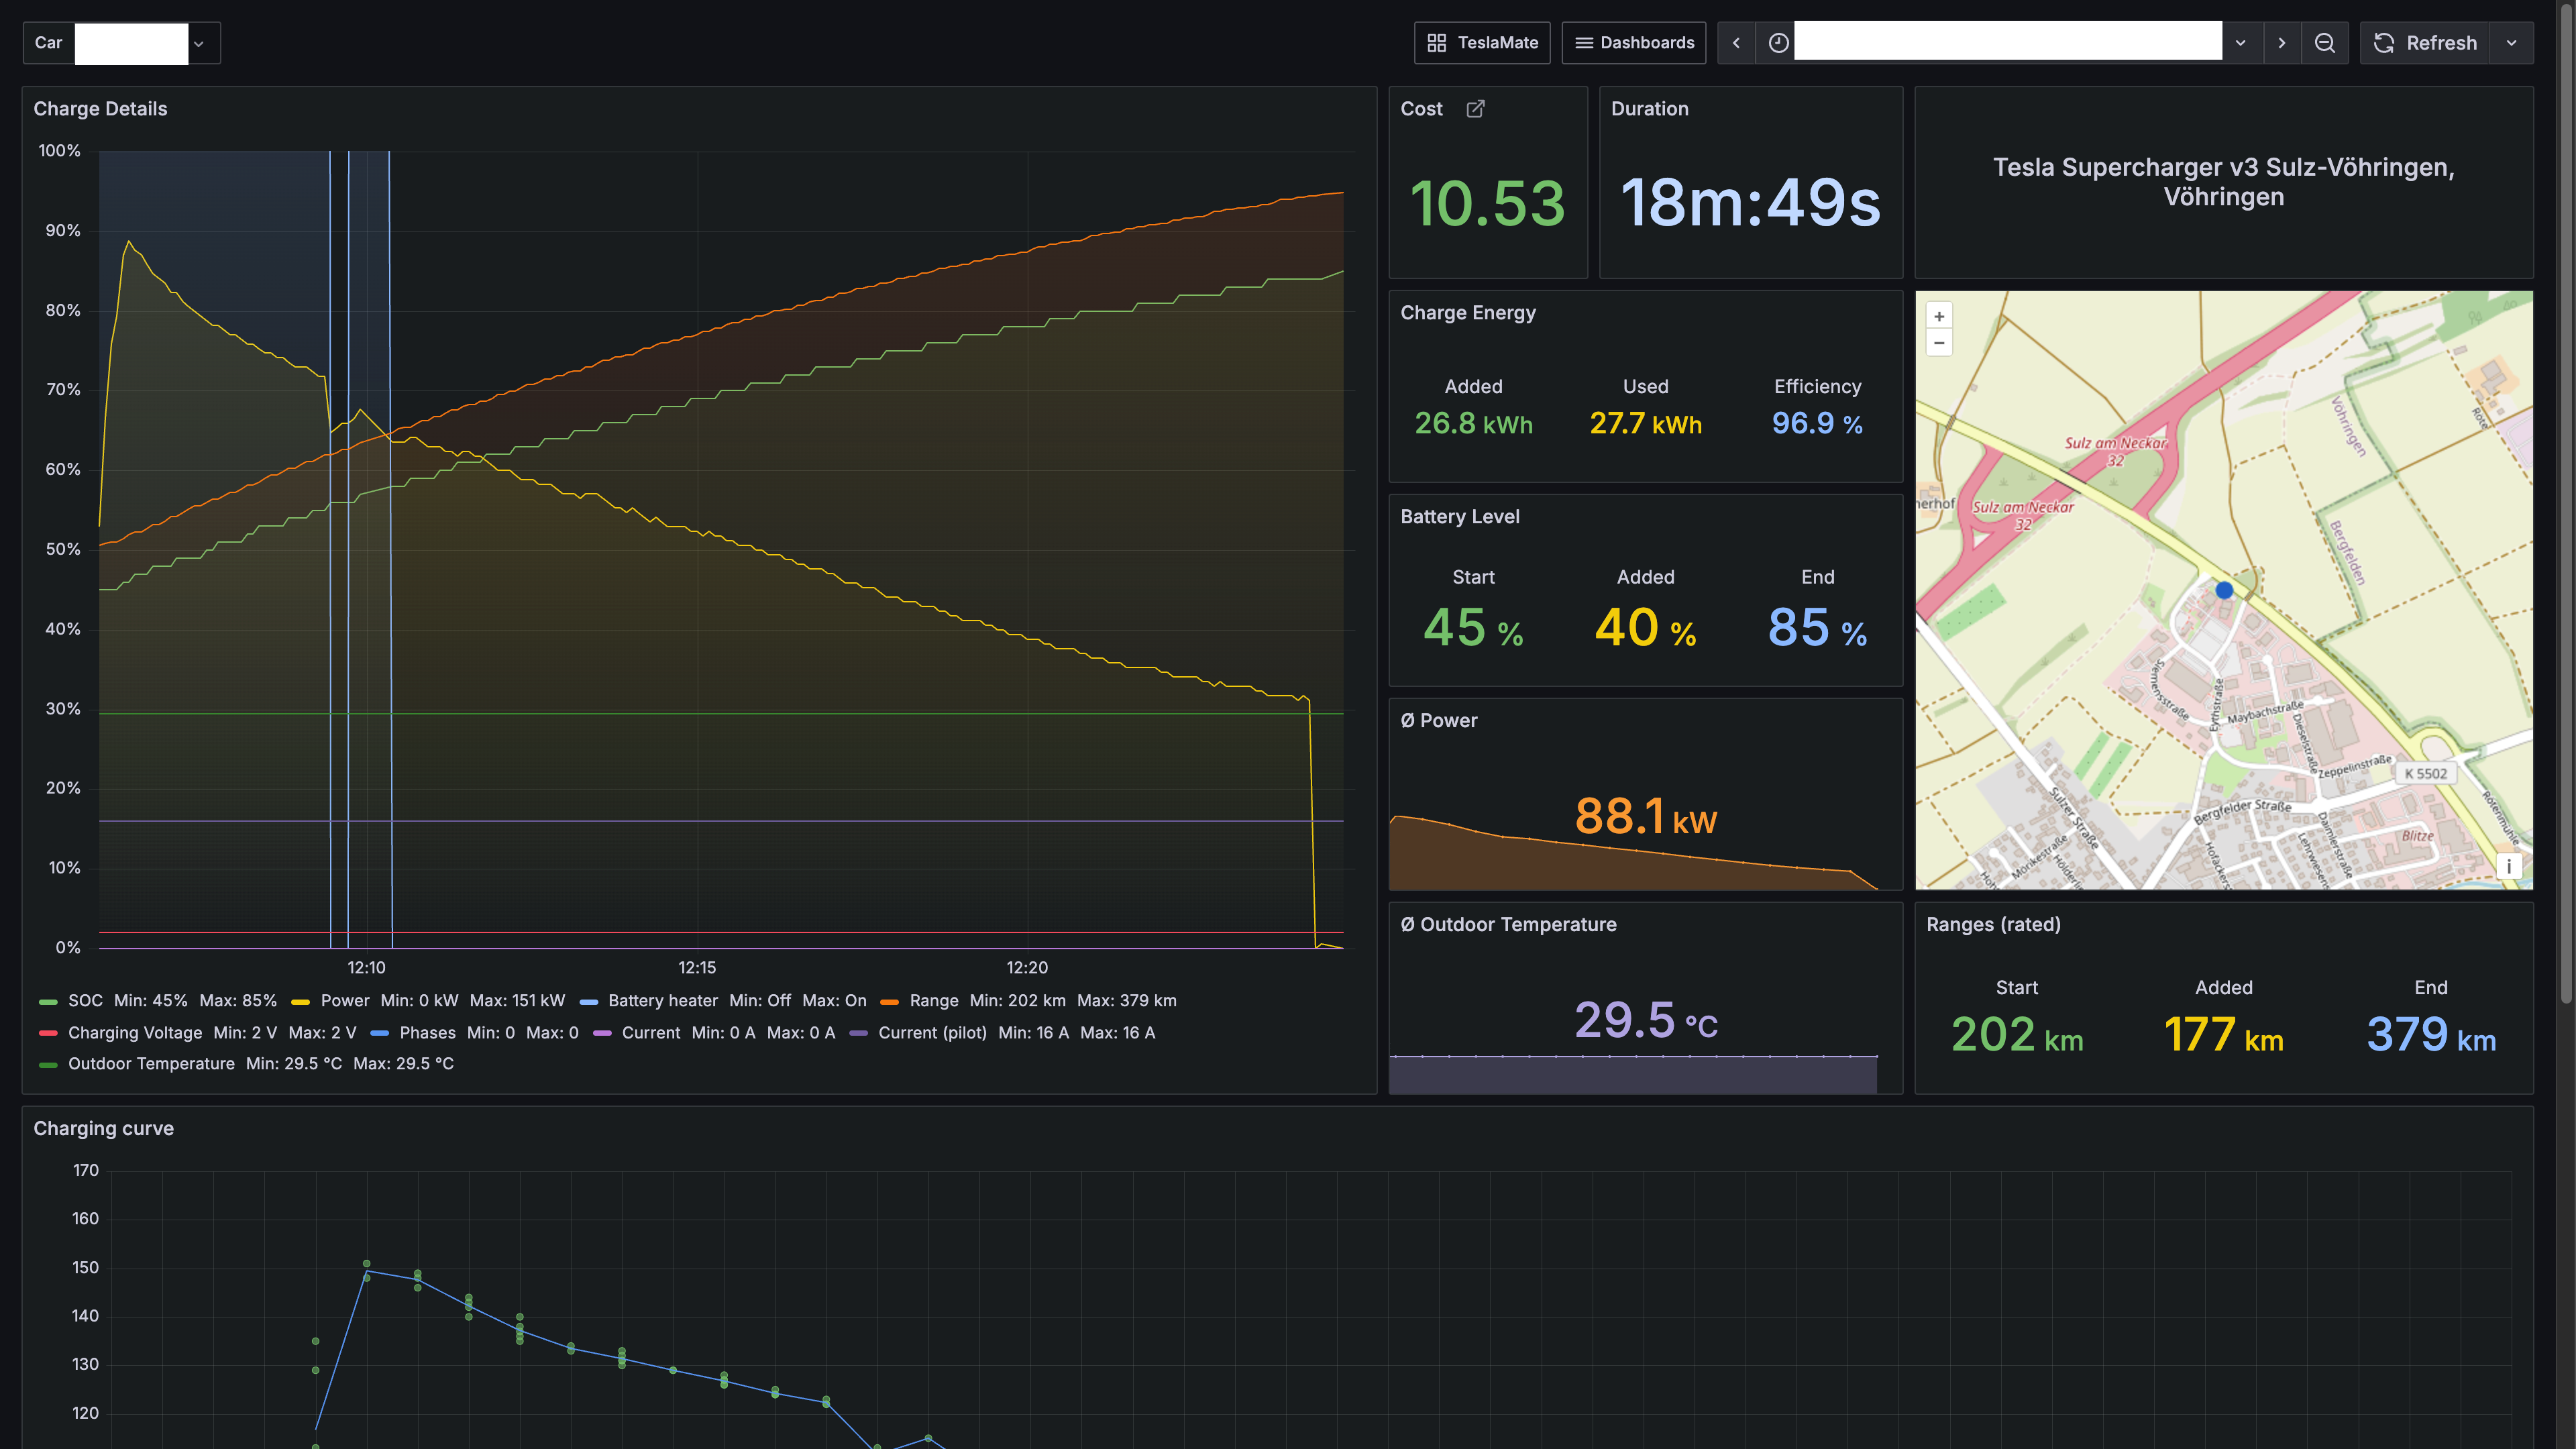
Task: Click the Refresh button
Action: pyautogui.click(x=2425, y=43)
